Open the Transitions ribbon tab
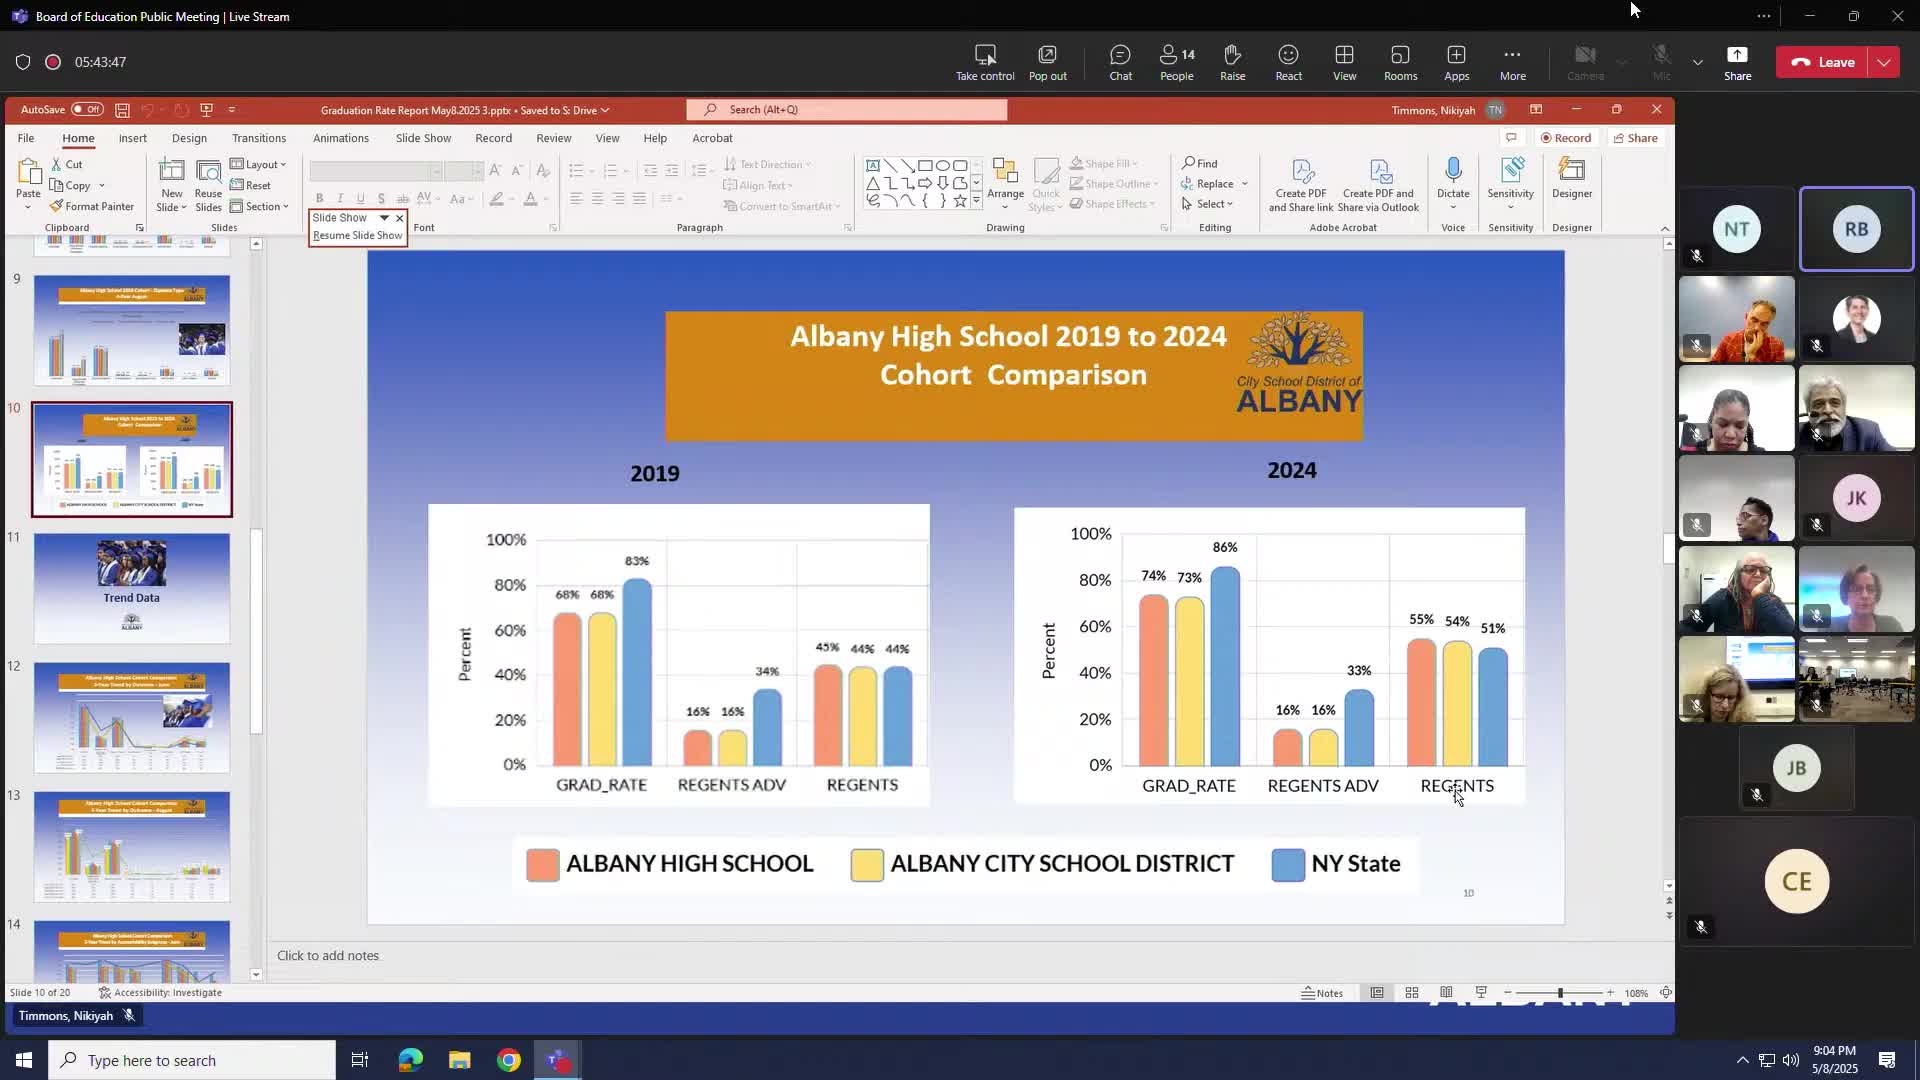Screen dimensions: 1920x1080 click(x=258, y=138)
